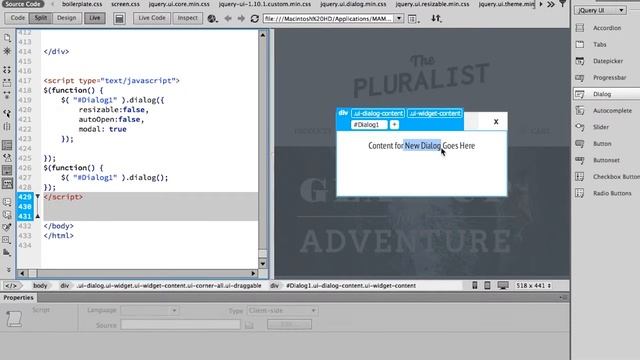
Task: Switch to Code view
Action: click(18, 18)
